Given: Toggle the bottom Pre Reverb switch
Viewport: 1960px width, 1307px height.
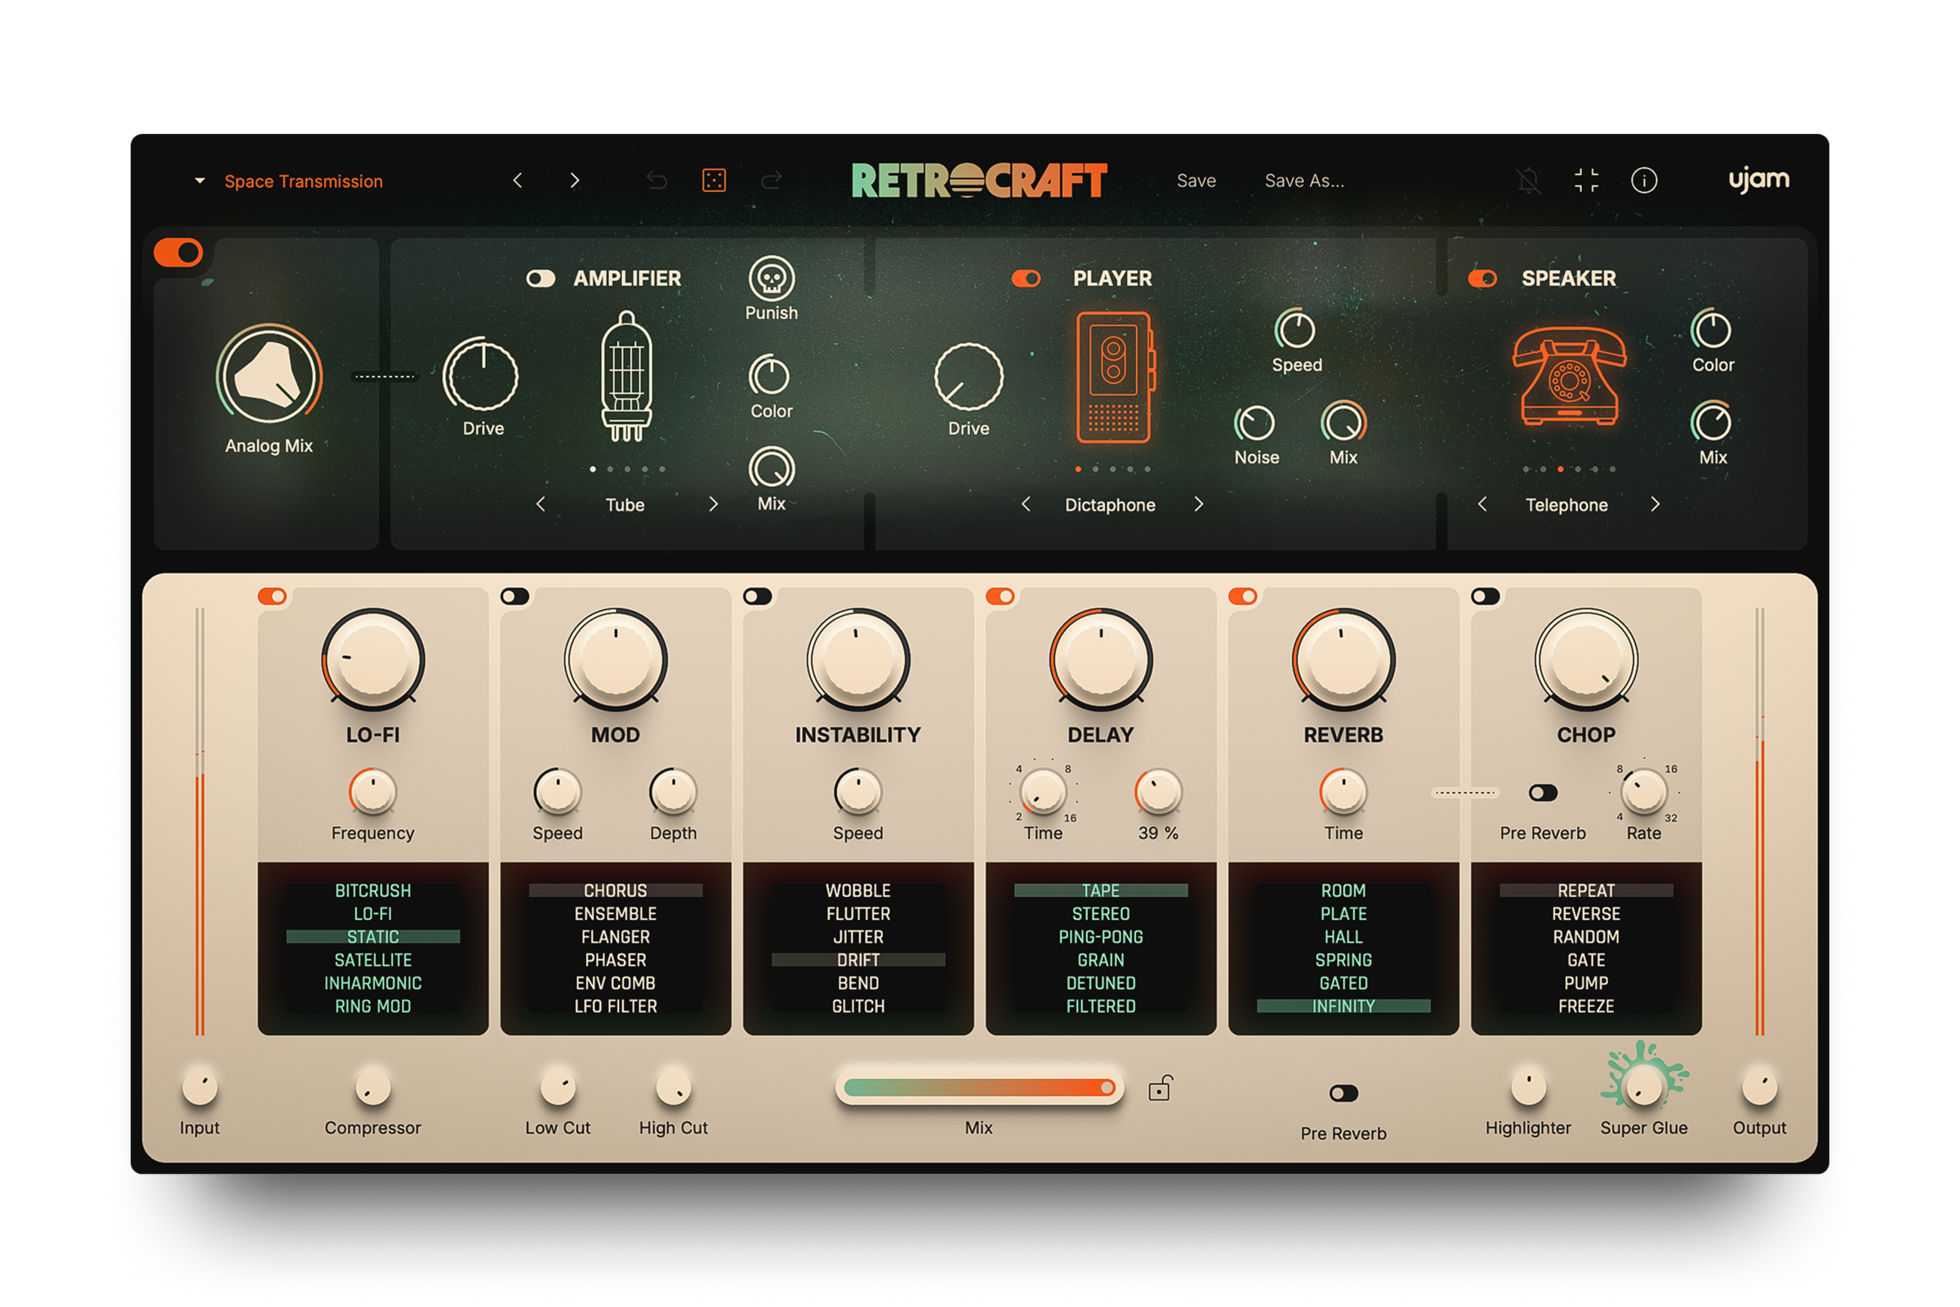Looking at the screenshot, I should (x=1343, y=1093).
